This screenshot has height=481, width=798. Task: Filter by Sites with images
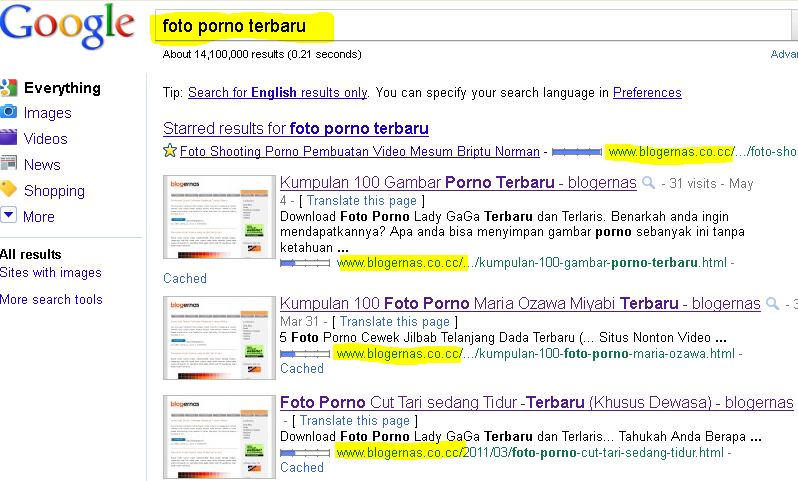tap(51, 273)
